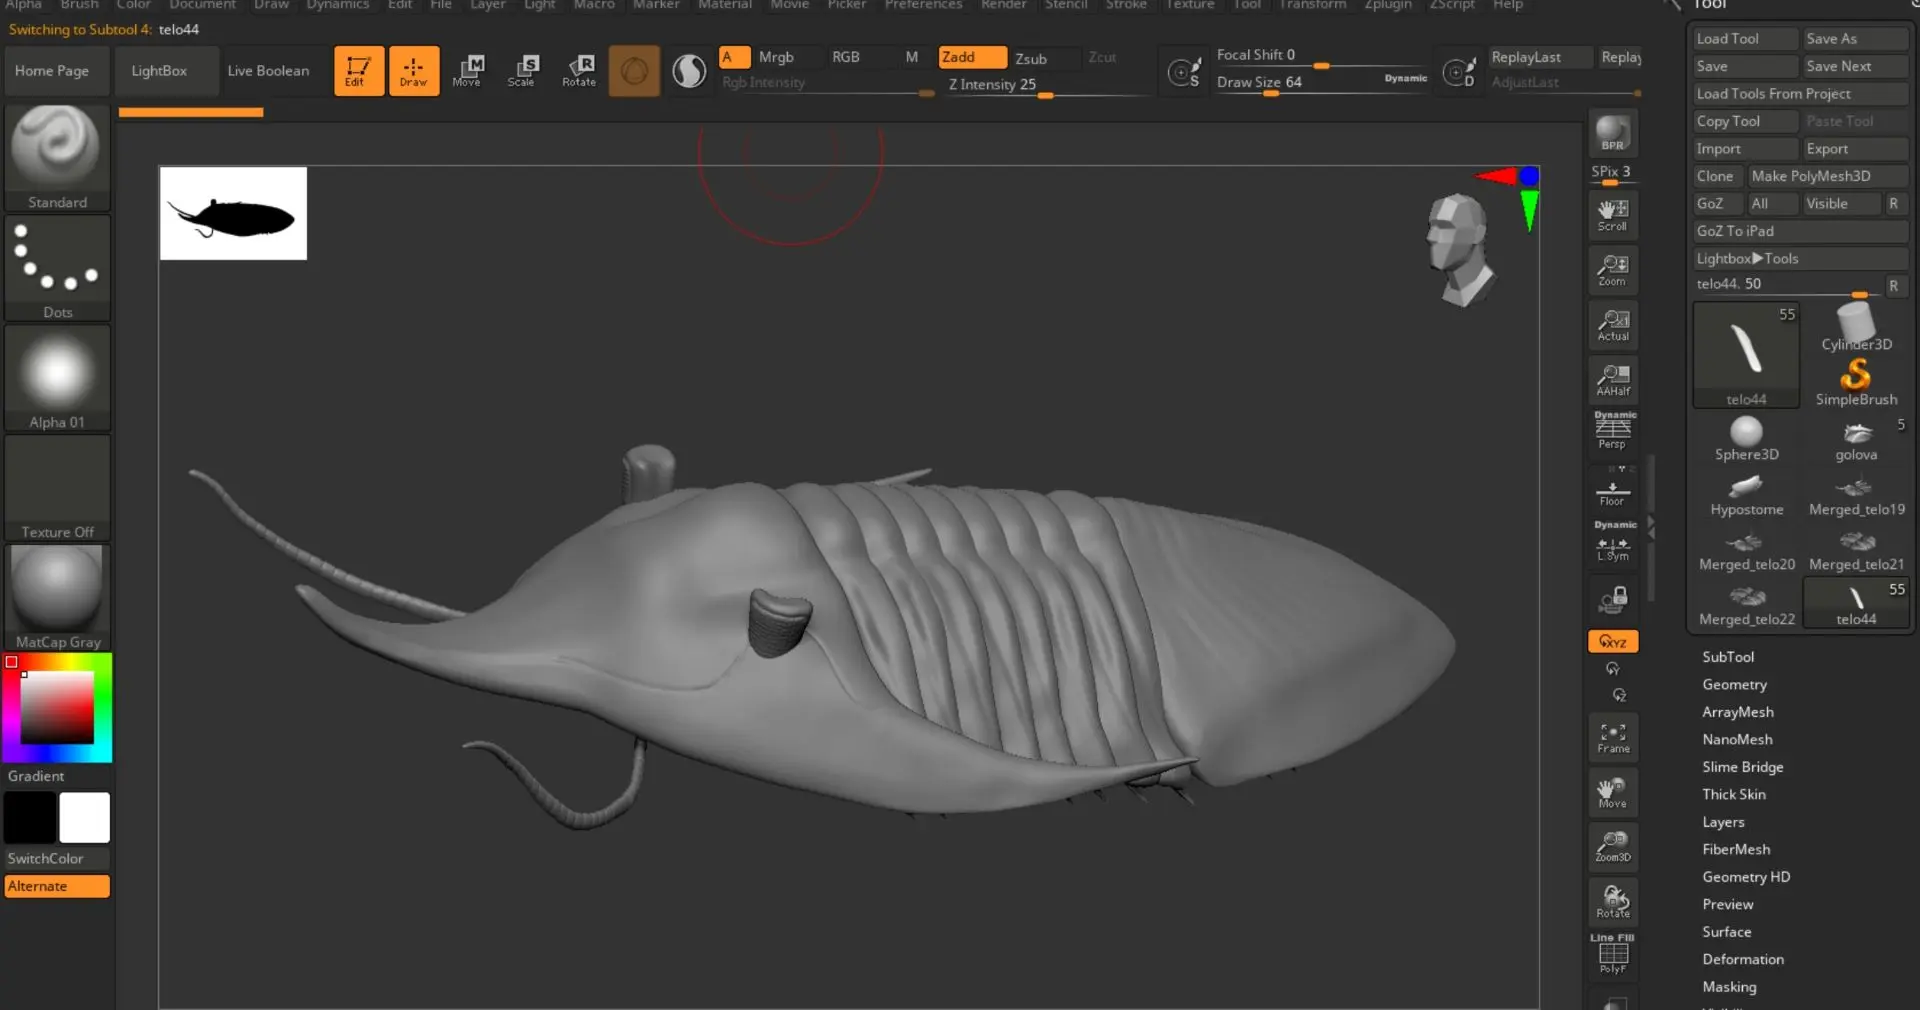Viewport: 1920px width, 1010px height.
Task: Toggle the PolyF line fill button
Action: pyautogui.click(x=1612, y=955)
